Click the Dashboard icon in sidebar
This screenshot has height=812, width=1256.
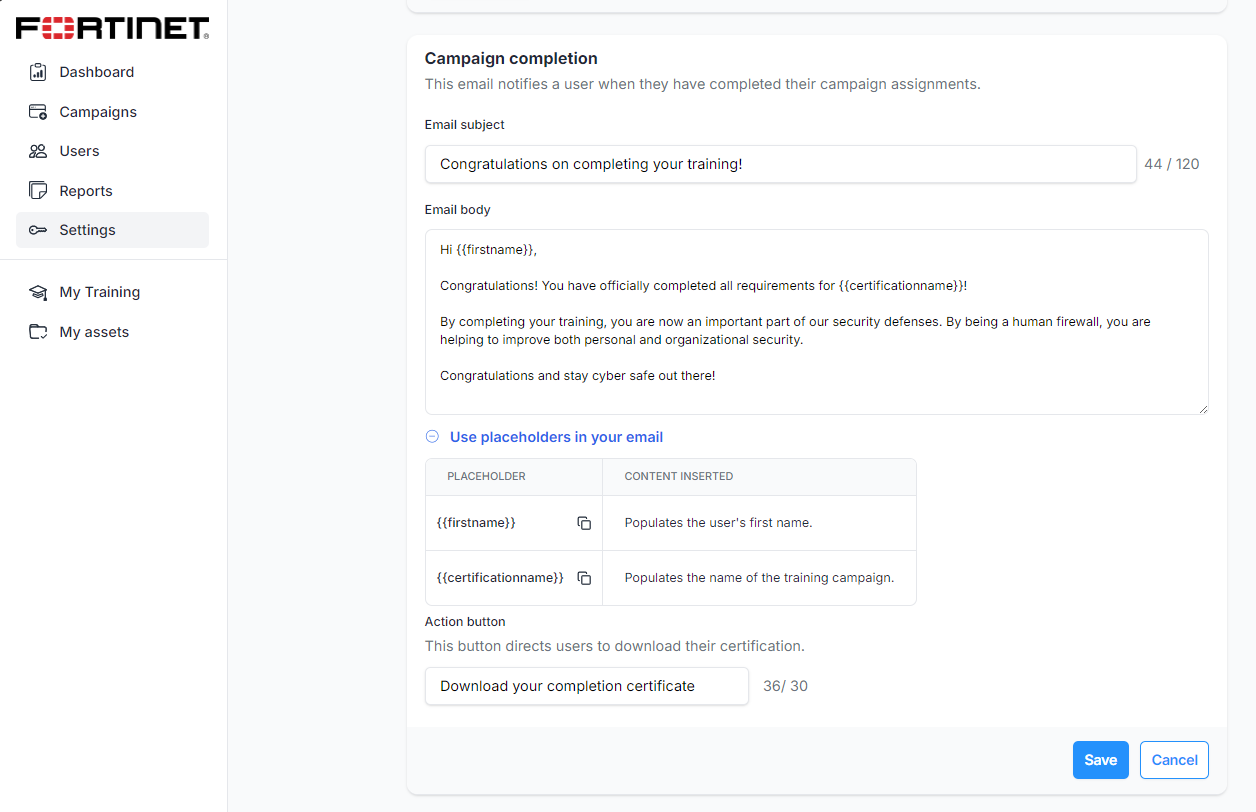click(x=38, y=72)
